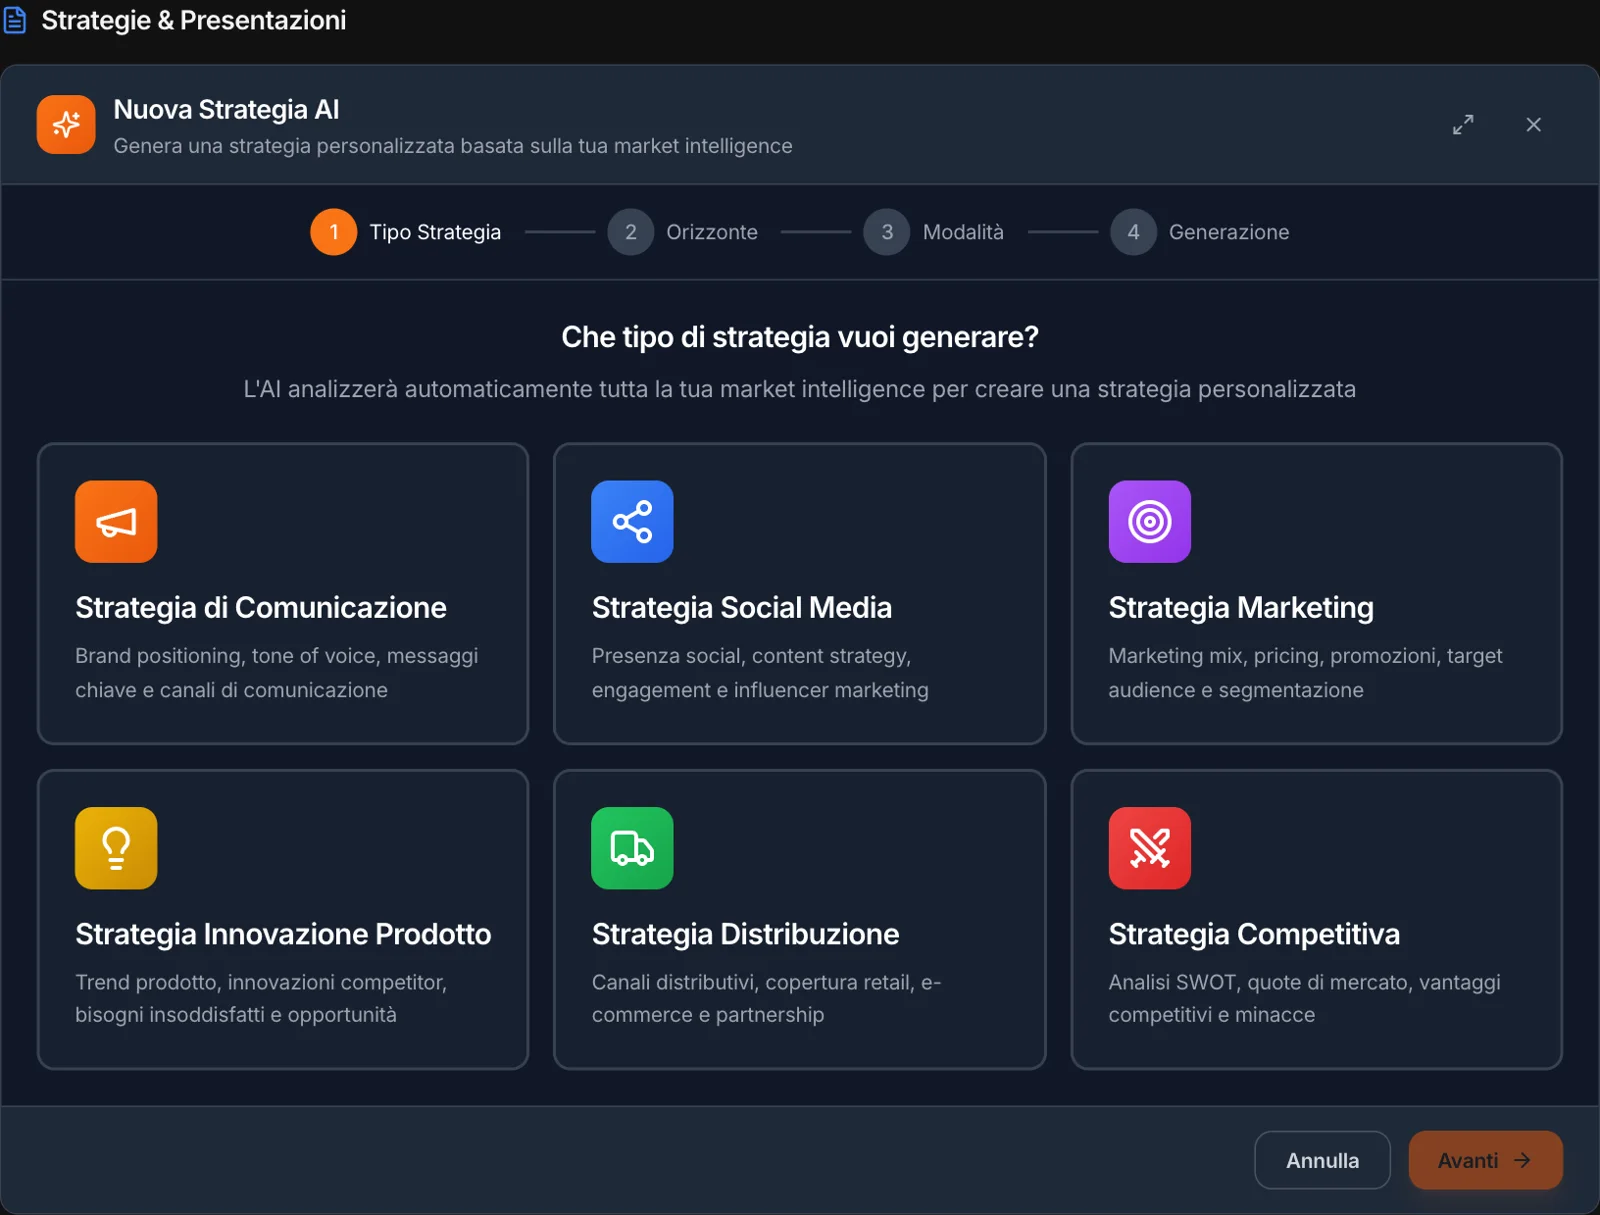
Task: Click the Annulla button
Action: 1322,1160
